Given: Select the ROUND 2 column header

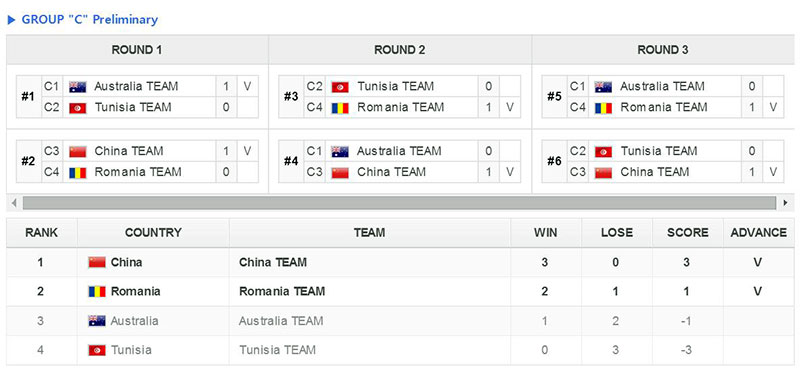Looking at the screenshot, I should (x=400, y=50).
